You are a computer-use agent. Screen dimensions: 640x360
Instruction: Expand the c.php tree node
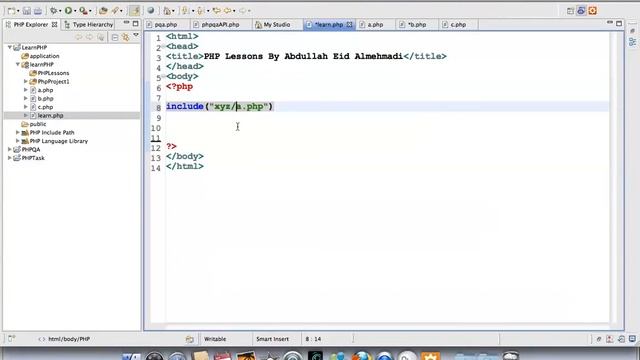pos(26,107)
